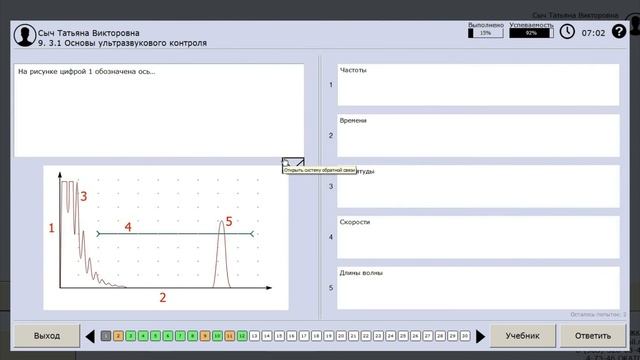Jump to question 11 box

[x=230, y=336]
